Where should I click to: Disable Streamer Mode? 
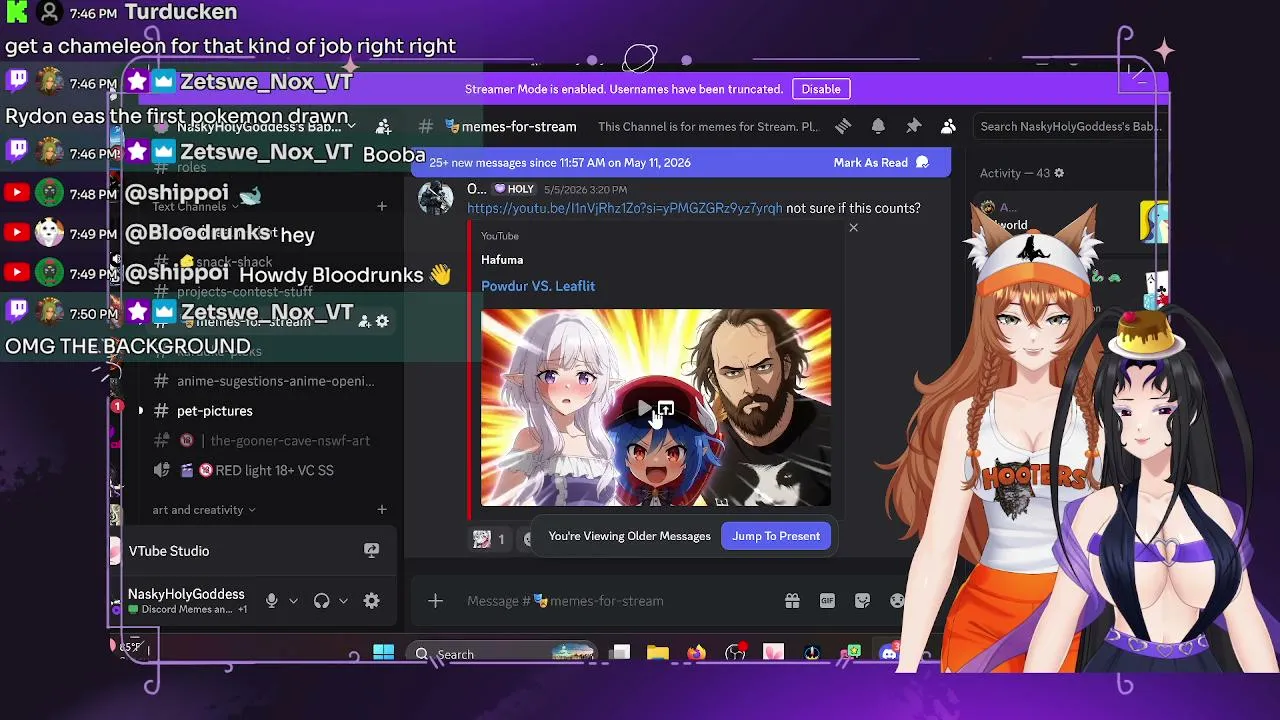pos(821,89)
